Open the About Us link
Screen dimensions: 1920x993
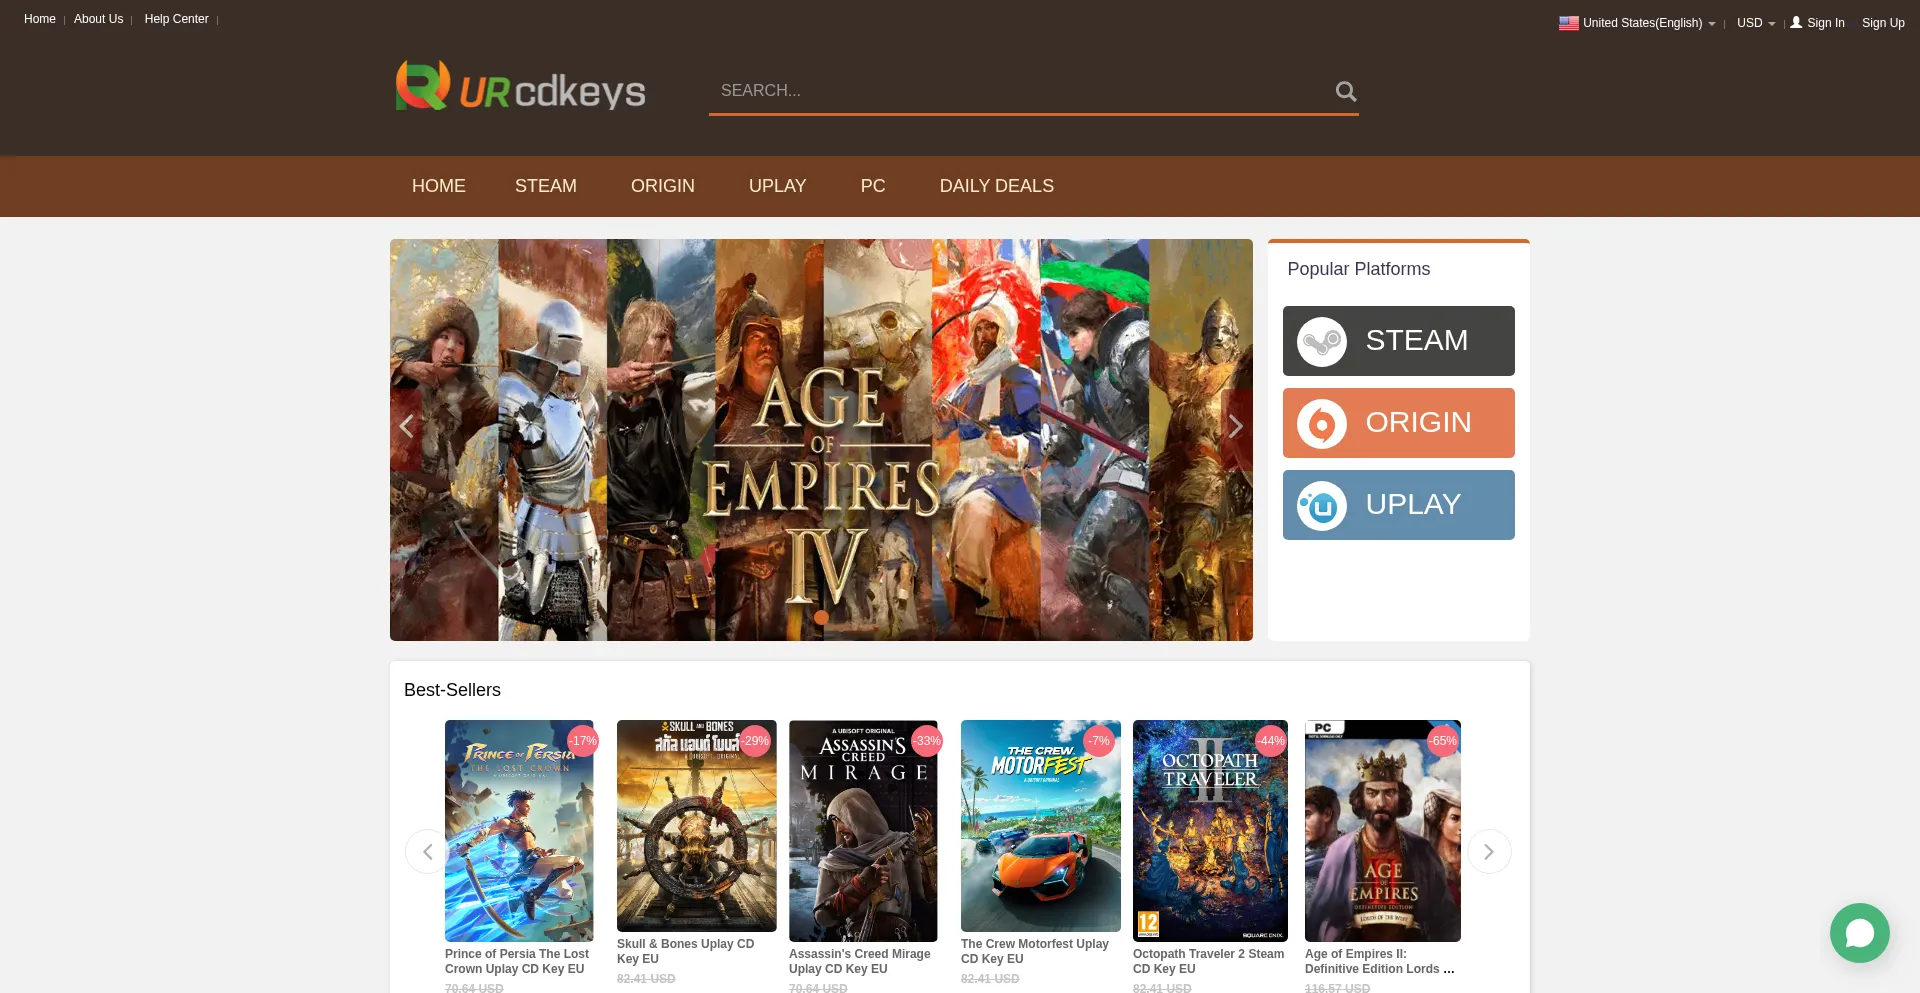click(99, 19)
